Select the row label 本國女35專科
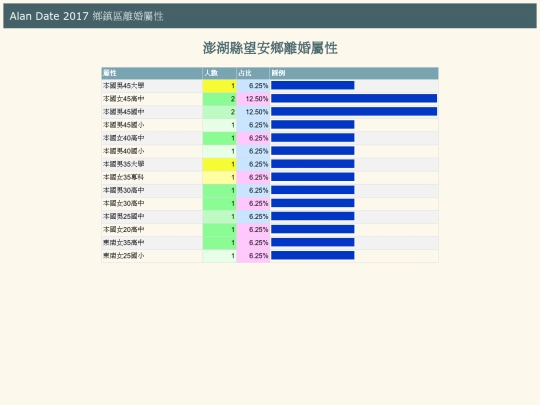This screenshot has height=405, width=540. point(123,177)
